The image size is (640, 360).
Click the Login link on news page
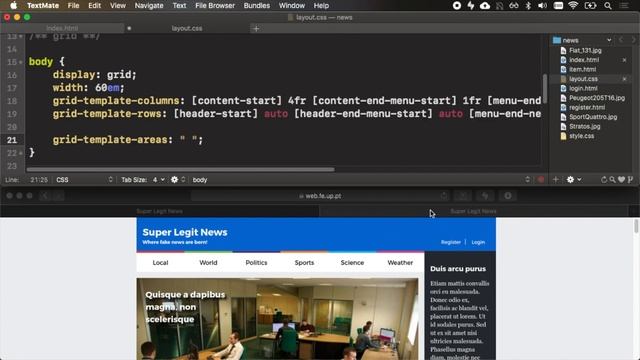tap(478, 242)
